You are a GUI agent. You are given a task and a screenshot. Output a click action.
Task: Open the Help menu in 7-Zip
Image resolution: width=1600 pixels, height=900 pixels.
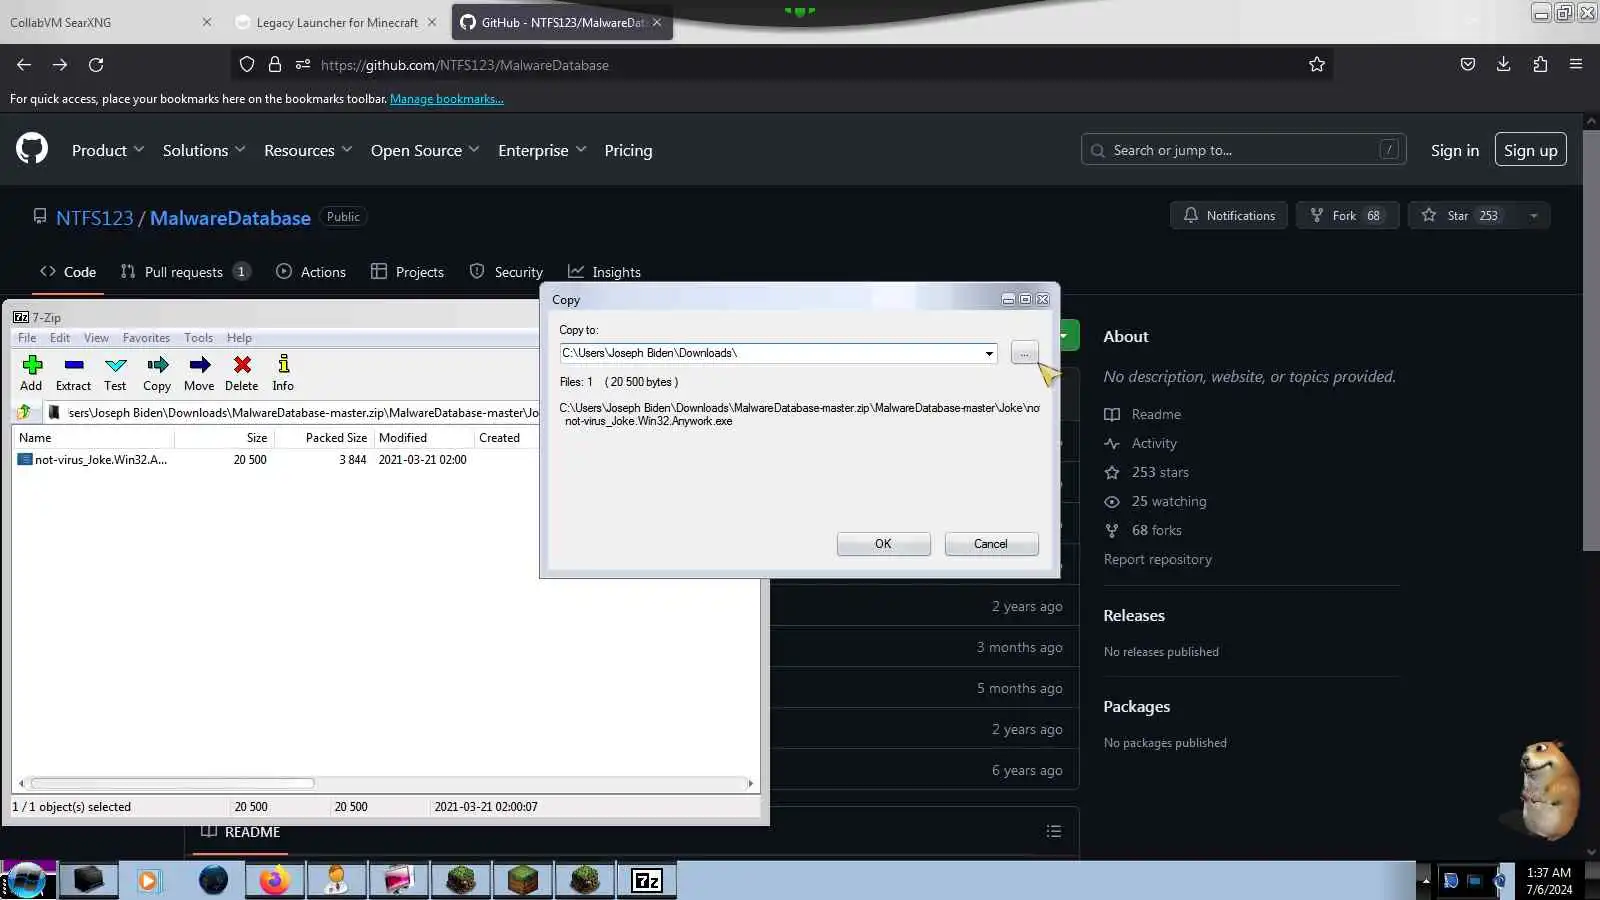coord(239,338)
